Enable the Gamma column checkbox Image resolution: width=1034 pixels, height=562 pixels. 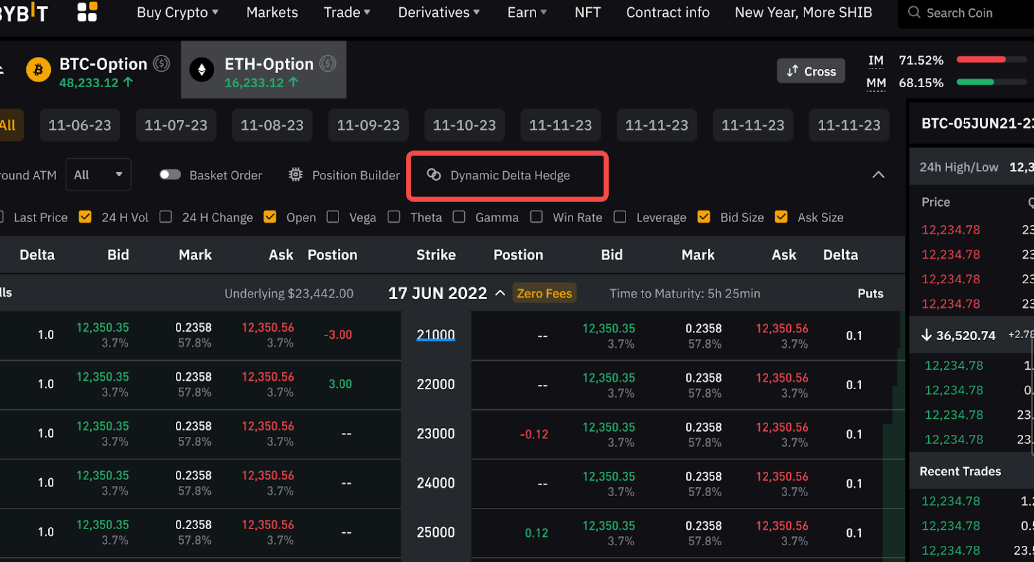click(459, 217)
